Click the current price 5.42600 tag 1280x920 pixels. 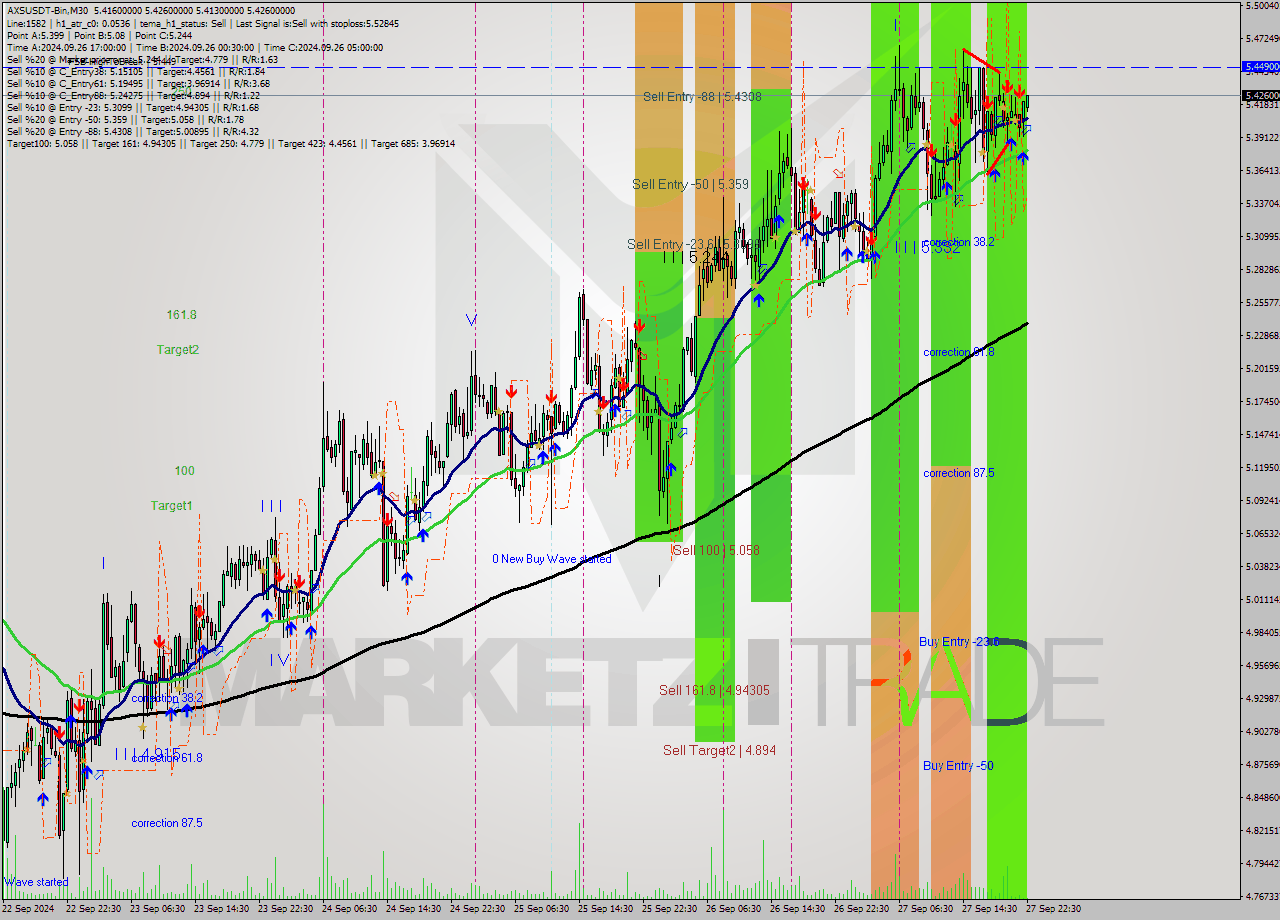pyautogui.click(x=1260, y=96)
